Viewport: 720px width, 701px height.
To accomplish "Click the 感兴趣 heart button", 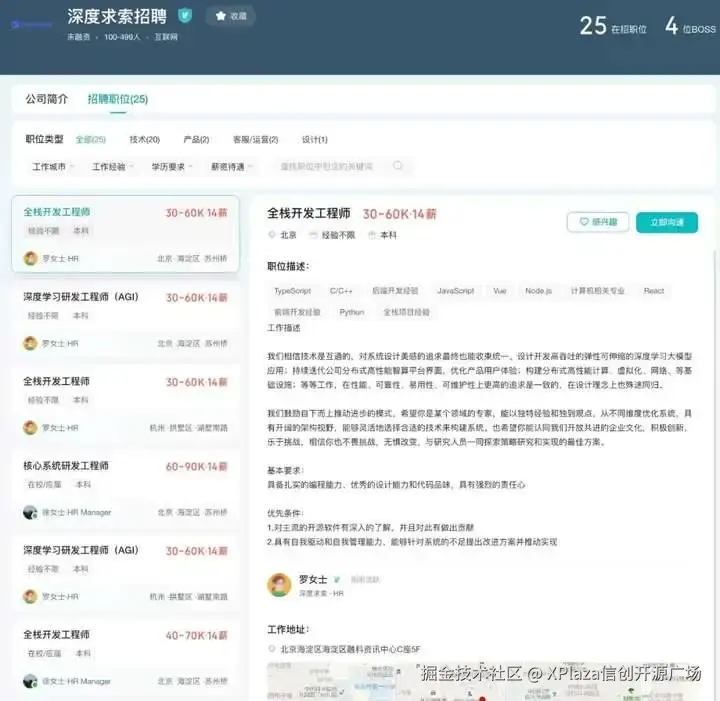I will (598, 222).
